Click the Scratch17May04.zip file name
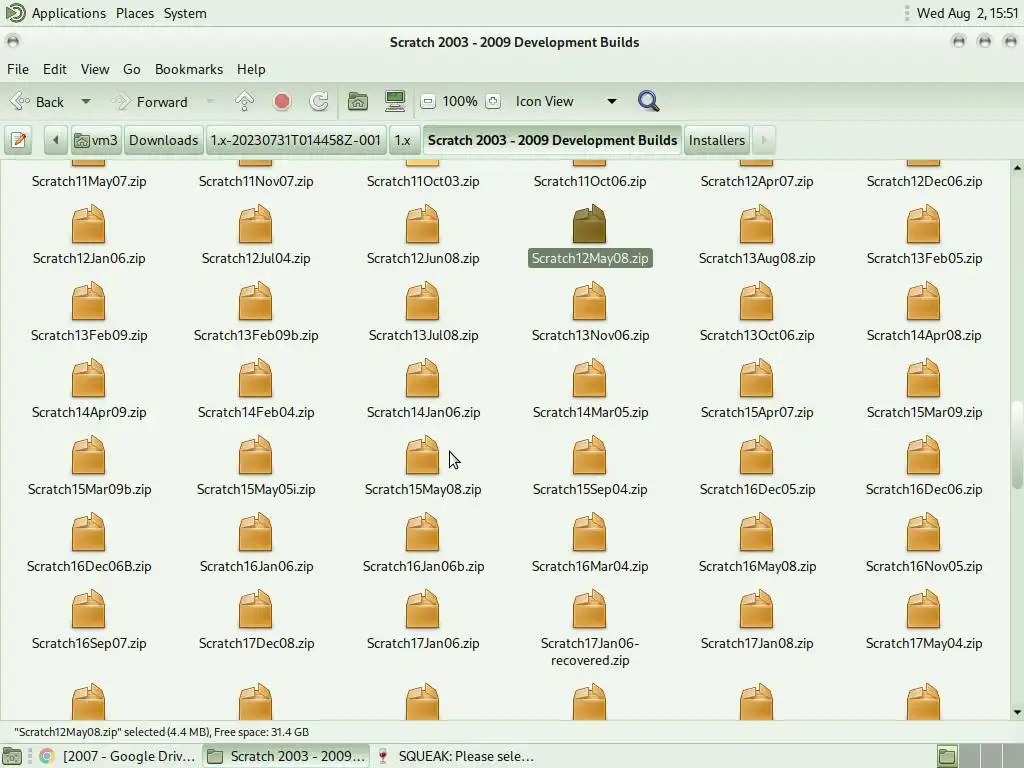1024x768 pixels. pyautogui.click(x=924, y=643)
